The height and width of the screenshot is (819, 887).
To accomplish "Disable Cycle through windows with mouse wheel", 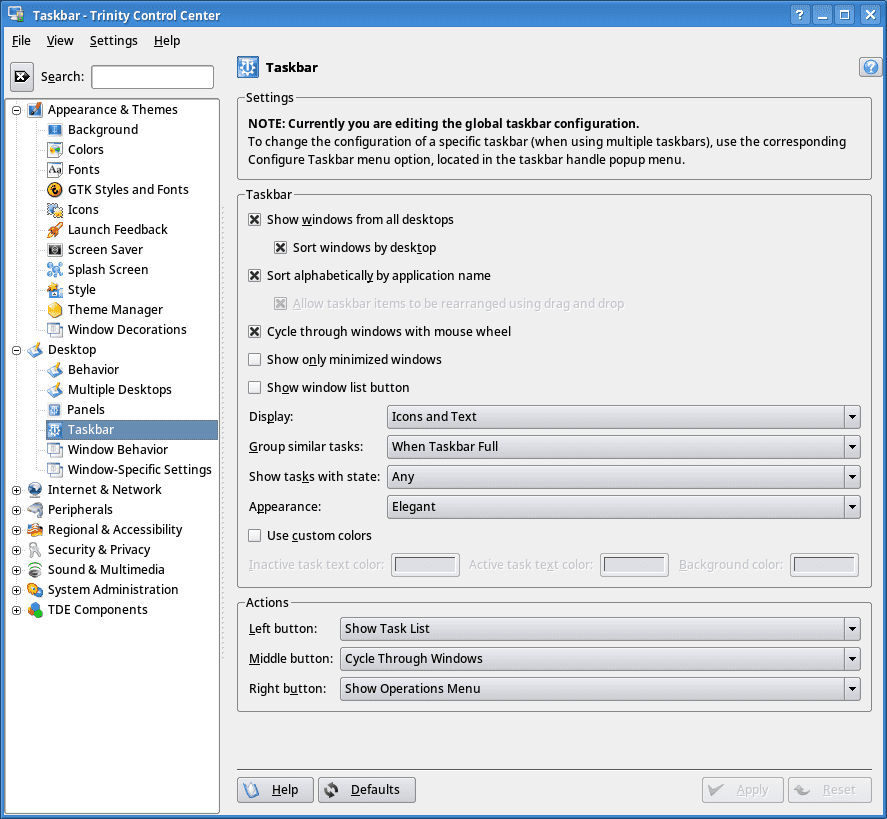I will pos(255,331).
